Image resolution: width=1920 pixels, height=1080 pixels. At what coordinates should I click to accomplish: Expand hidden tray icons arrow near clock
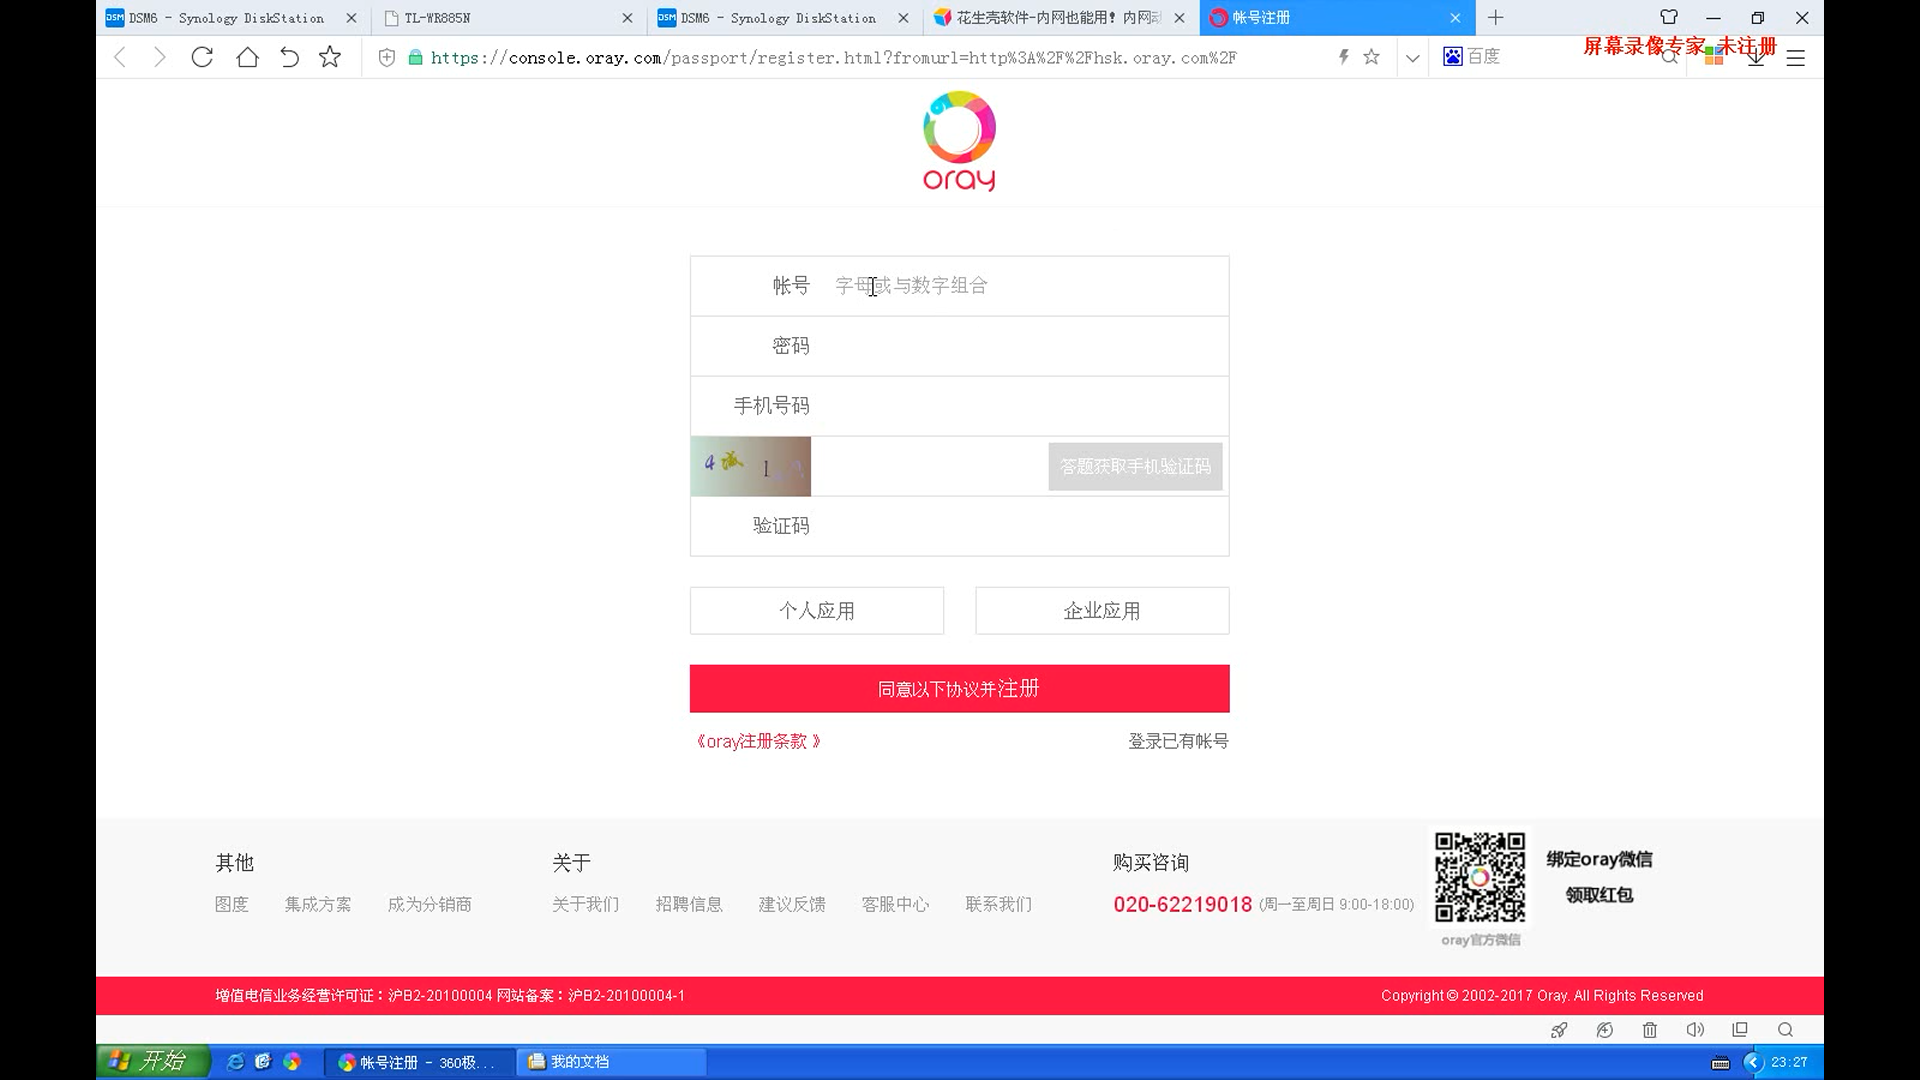(1753, 1062)
